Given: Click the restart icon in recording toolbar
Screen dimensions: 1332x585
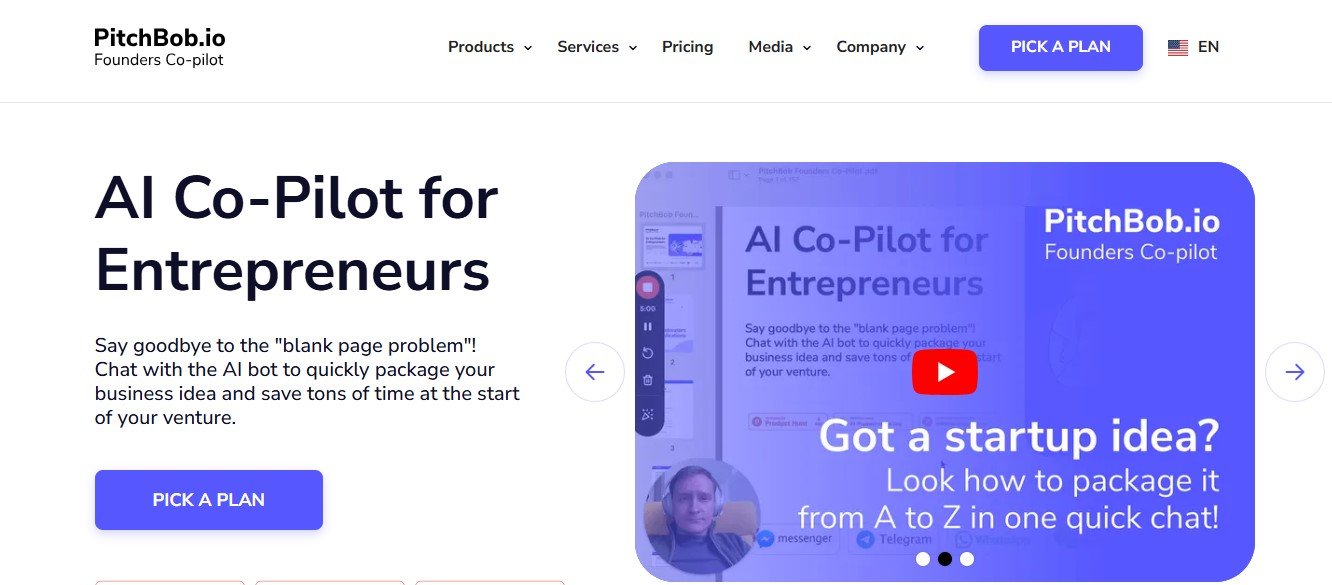Looking at the screenshot, I should click(647, 353).
